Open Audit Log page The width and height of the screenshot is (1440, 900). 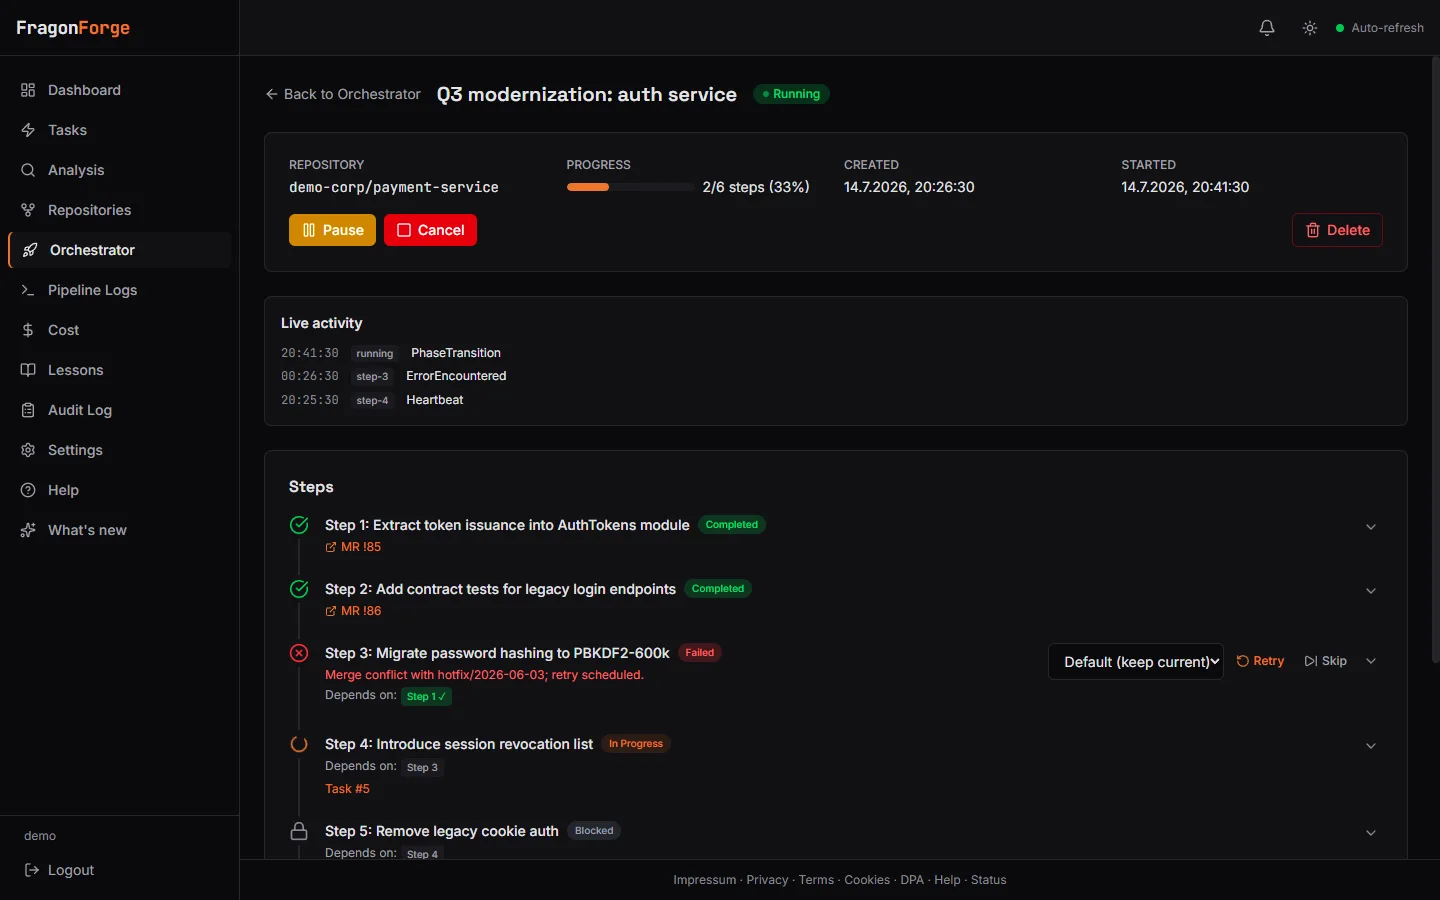pyautogui.click(x=120, y=410)
